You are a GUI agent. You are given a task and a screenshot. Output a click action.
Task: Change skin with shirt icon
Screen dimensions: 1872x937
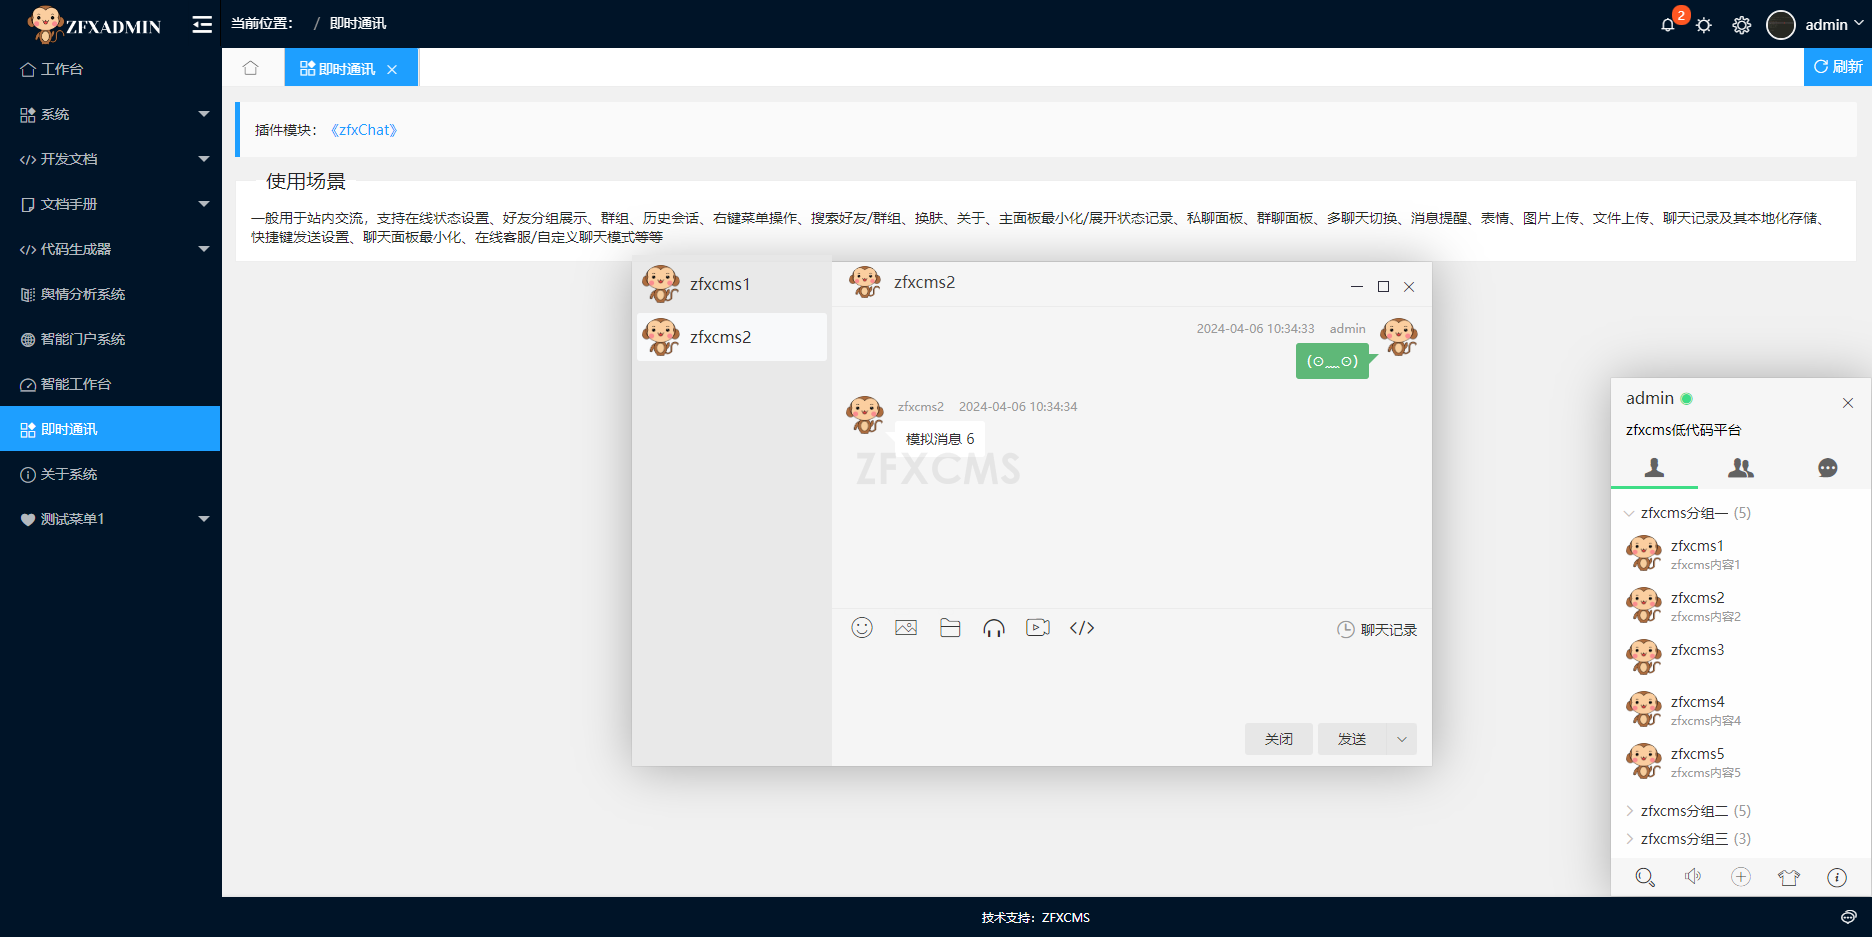(x=1789, y=877)
